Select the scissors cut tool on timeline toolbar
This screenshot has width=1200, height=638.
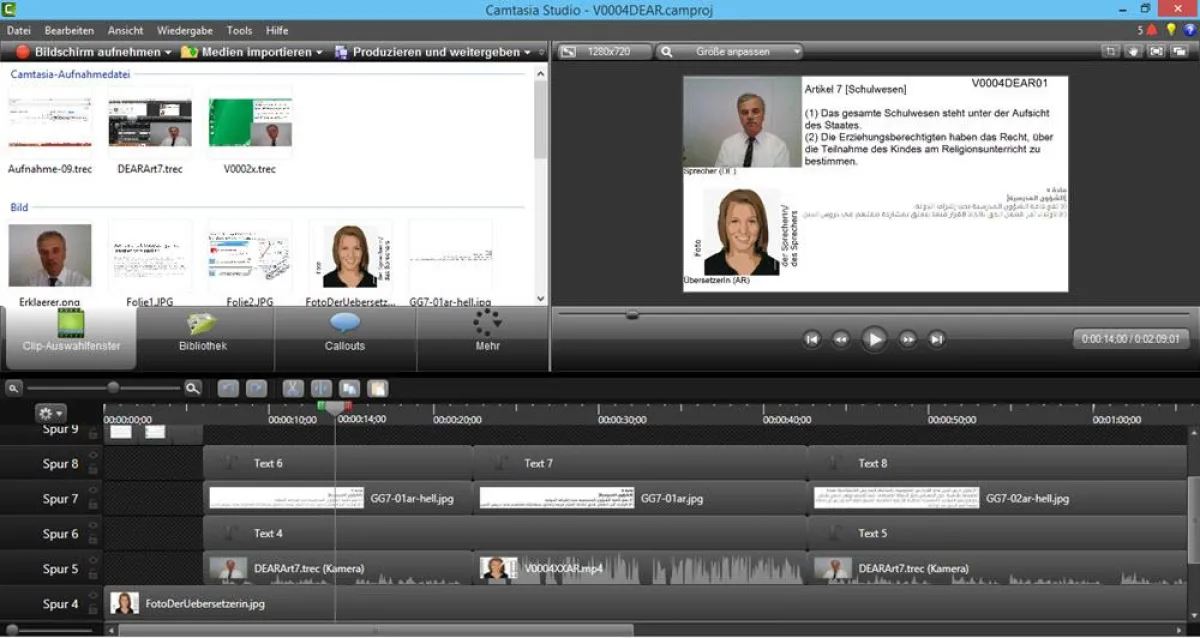coord(292,388)
